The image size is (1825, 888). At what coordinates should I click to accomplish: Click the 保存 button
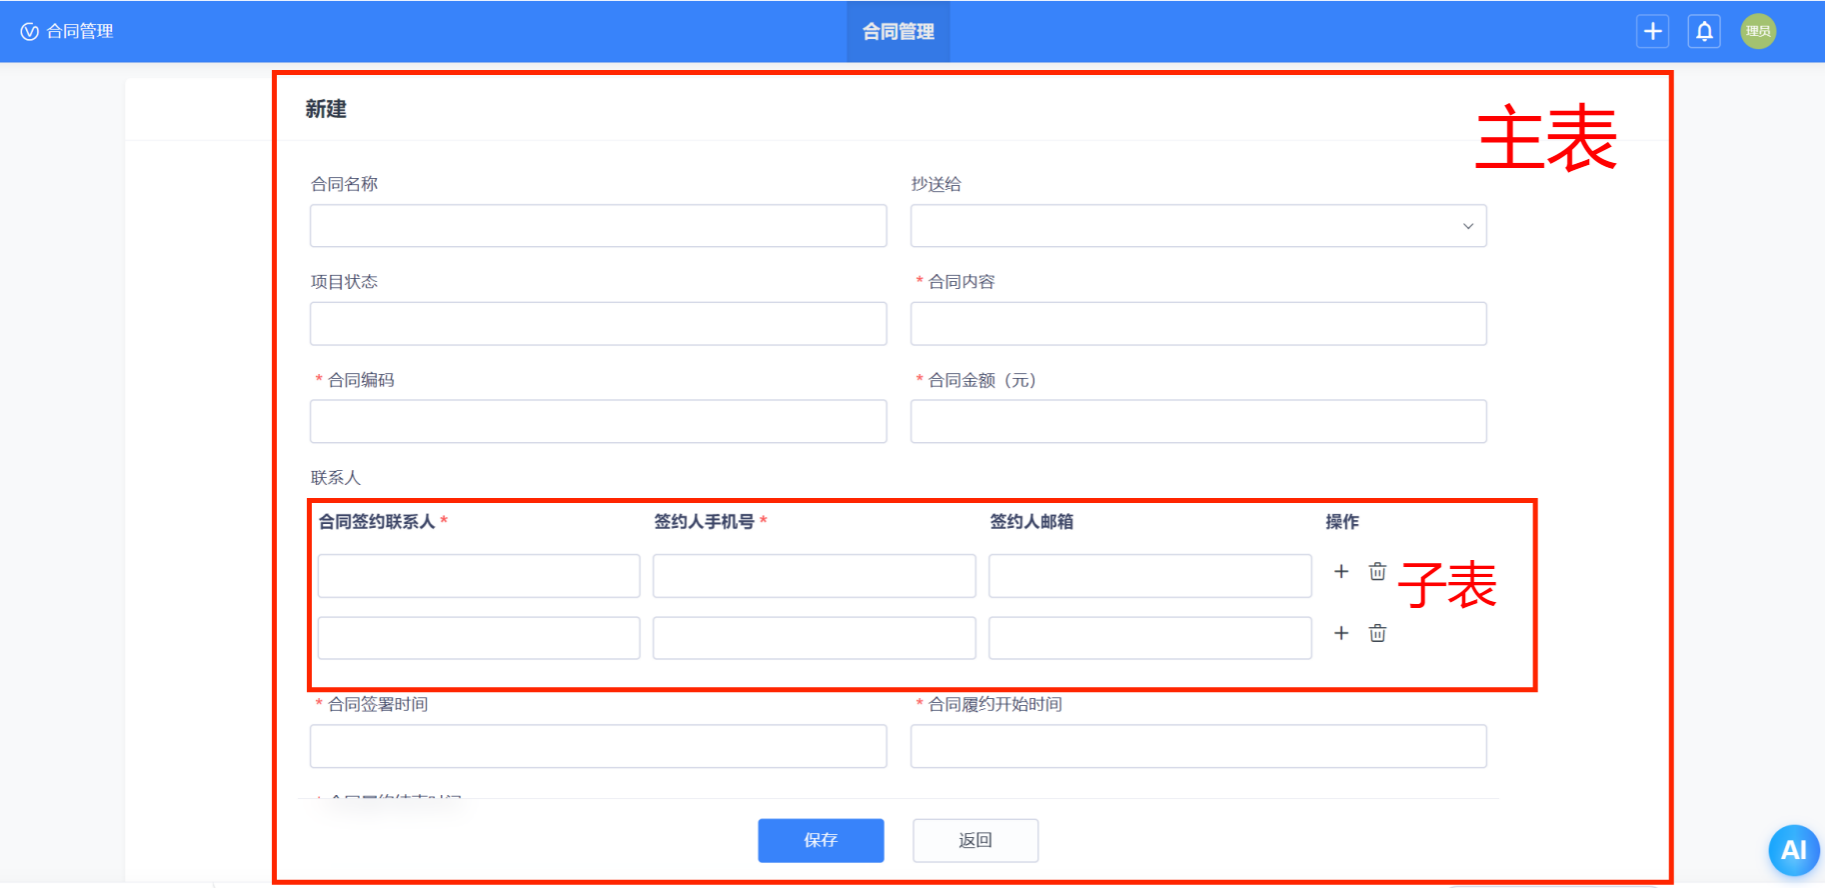coord(821,840)
